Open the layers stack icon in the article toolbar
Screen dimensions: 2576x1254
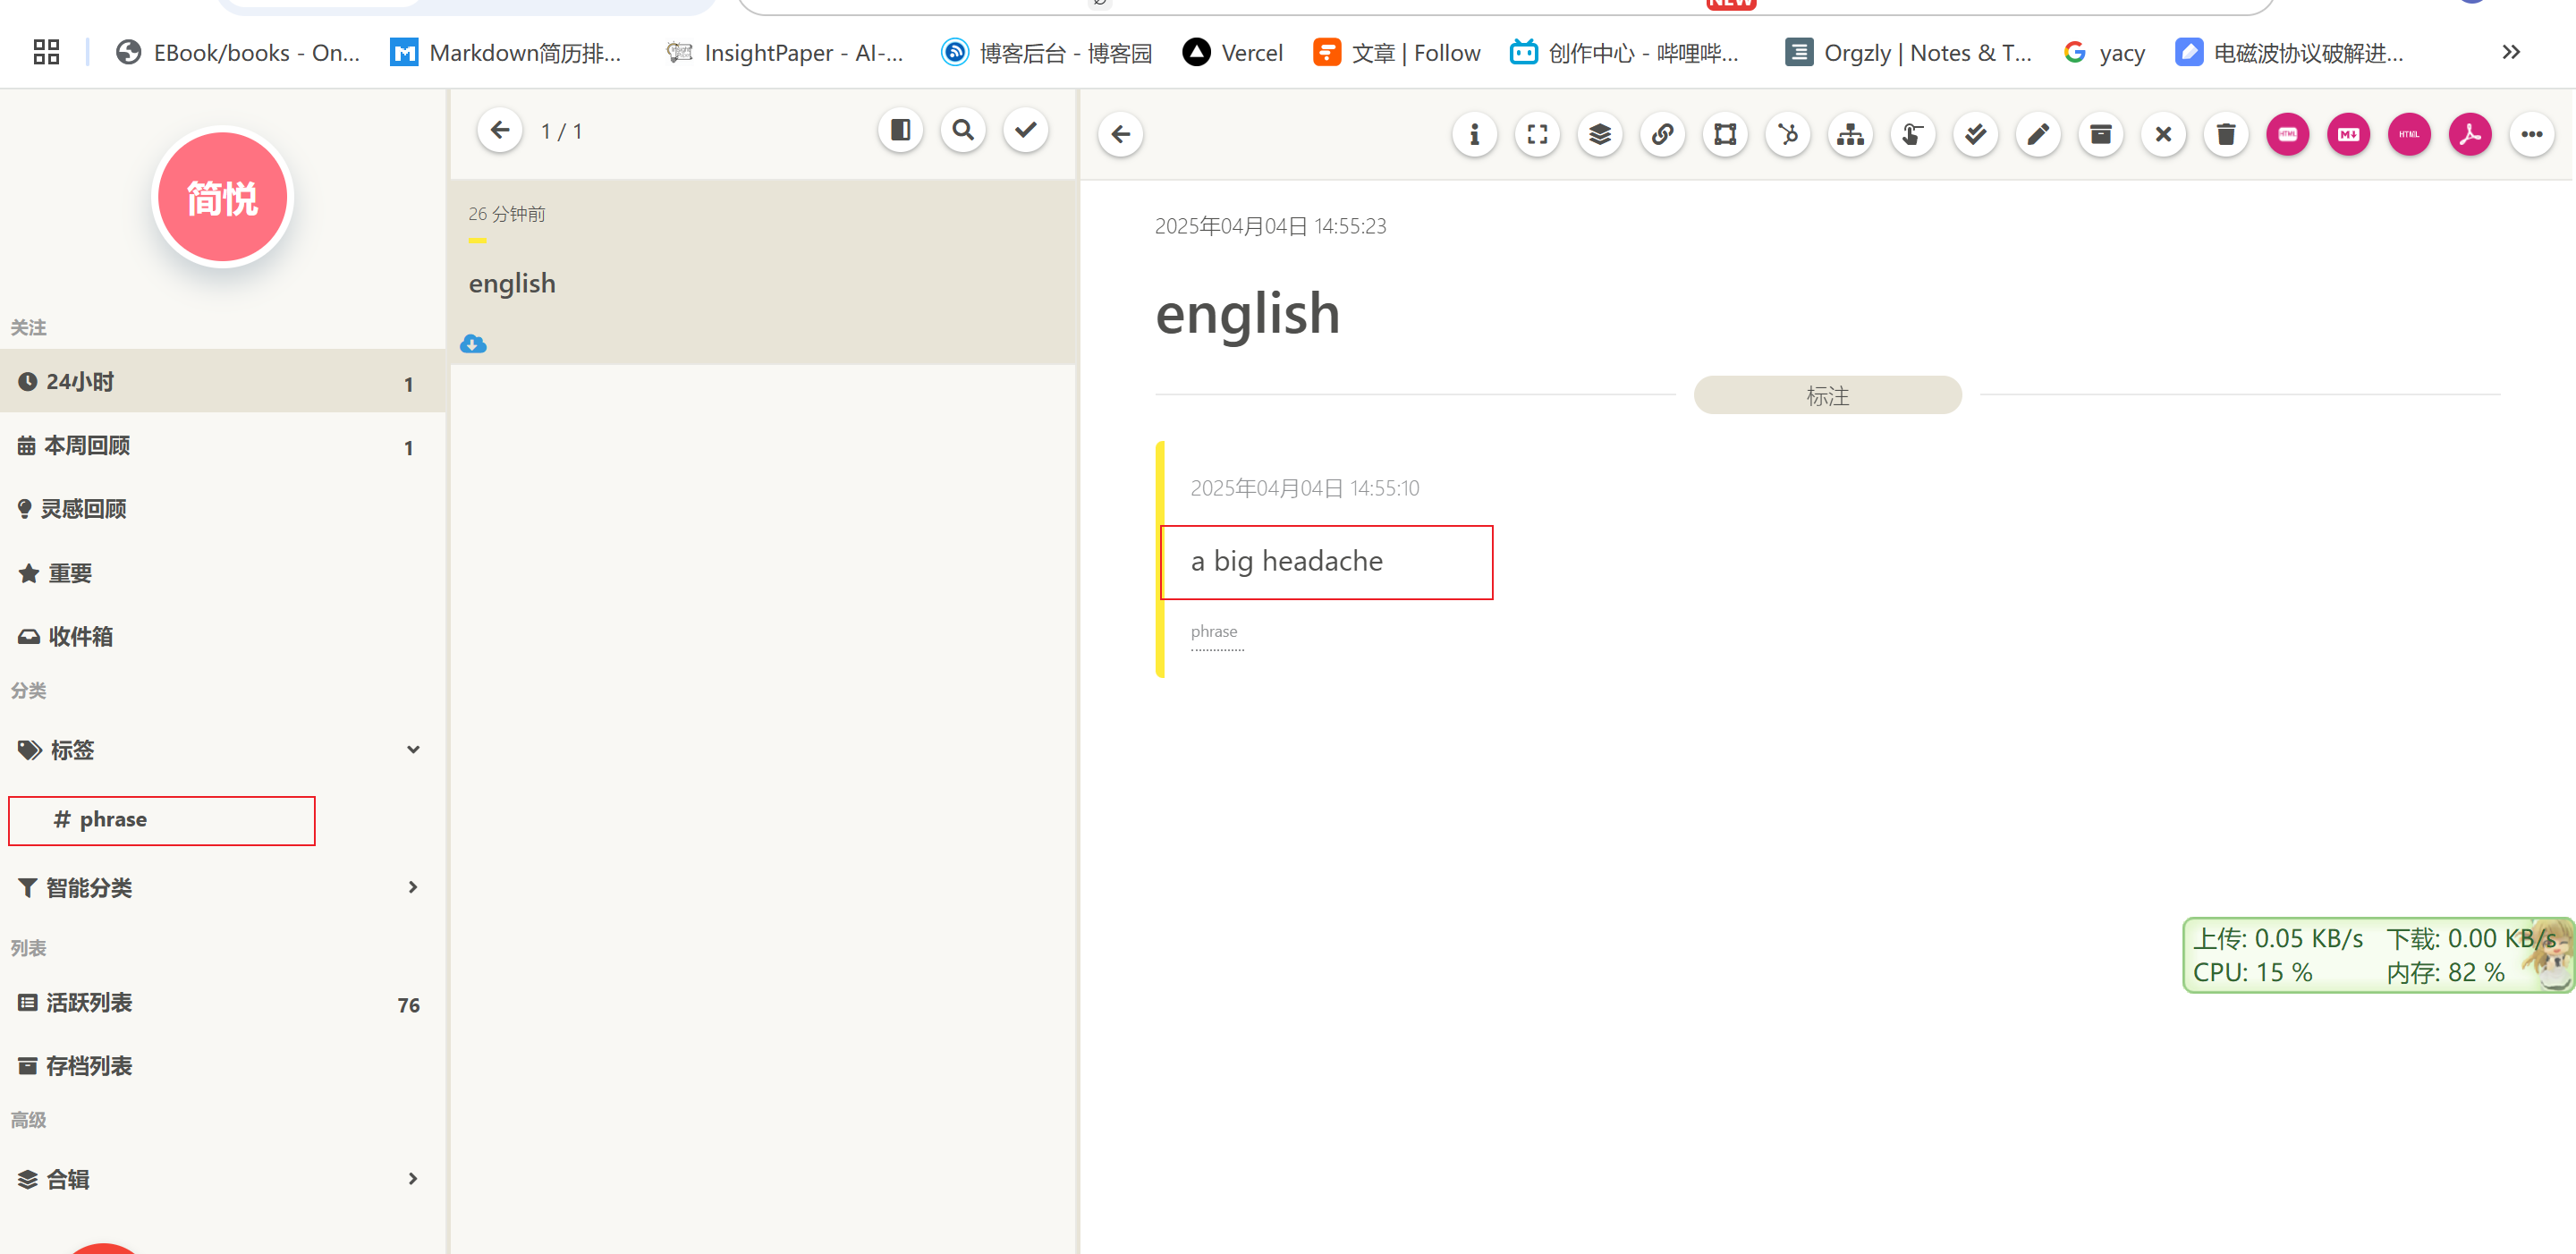click(x=1599, y=134)
